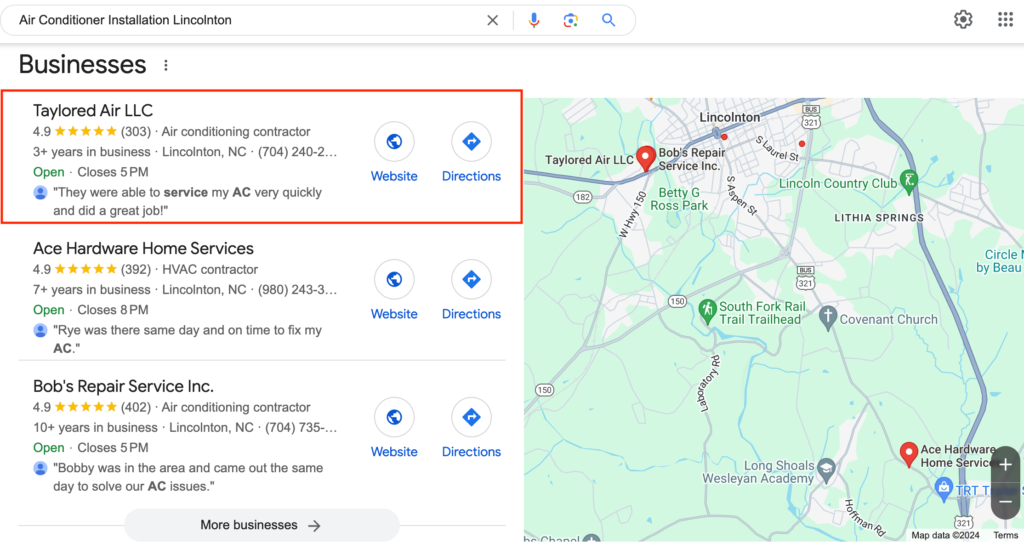Screen dimensions: 1024x543
Task: Open the Website link for Taylored Air LLC
Action: click(x=394, y=176)
